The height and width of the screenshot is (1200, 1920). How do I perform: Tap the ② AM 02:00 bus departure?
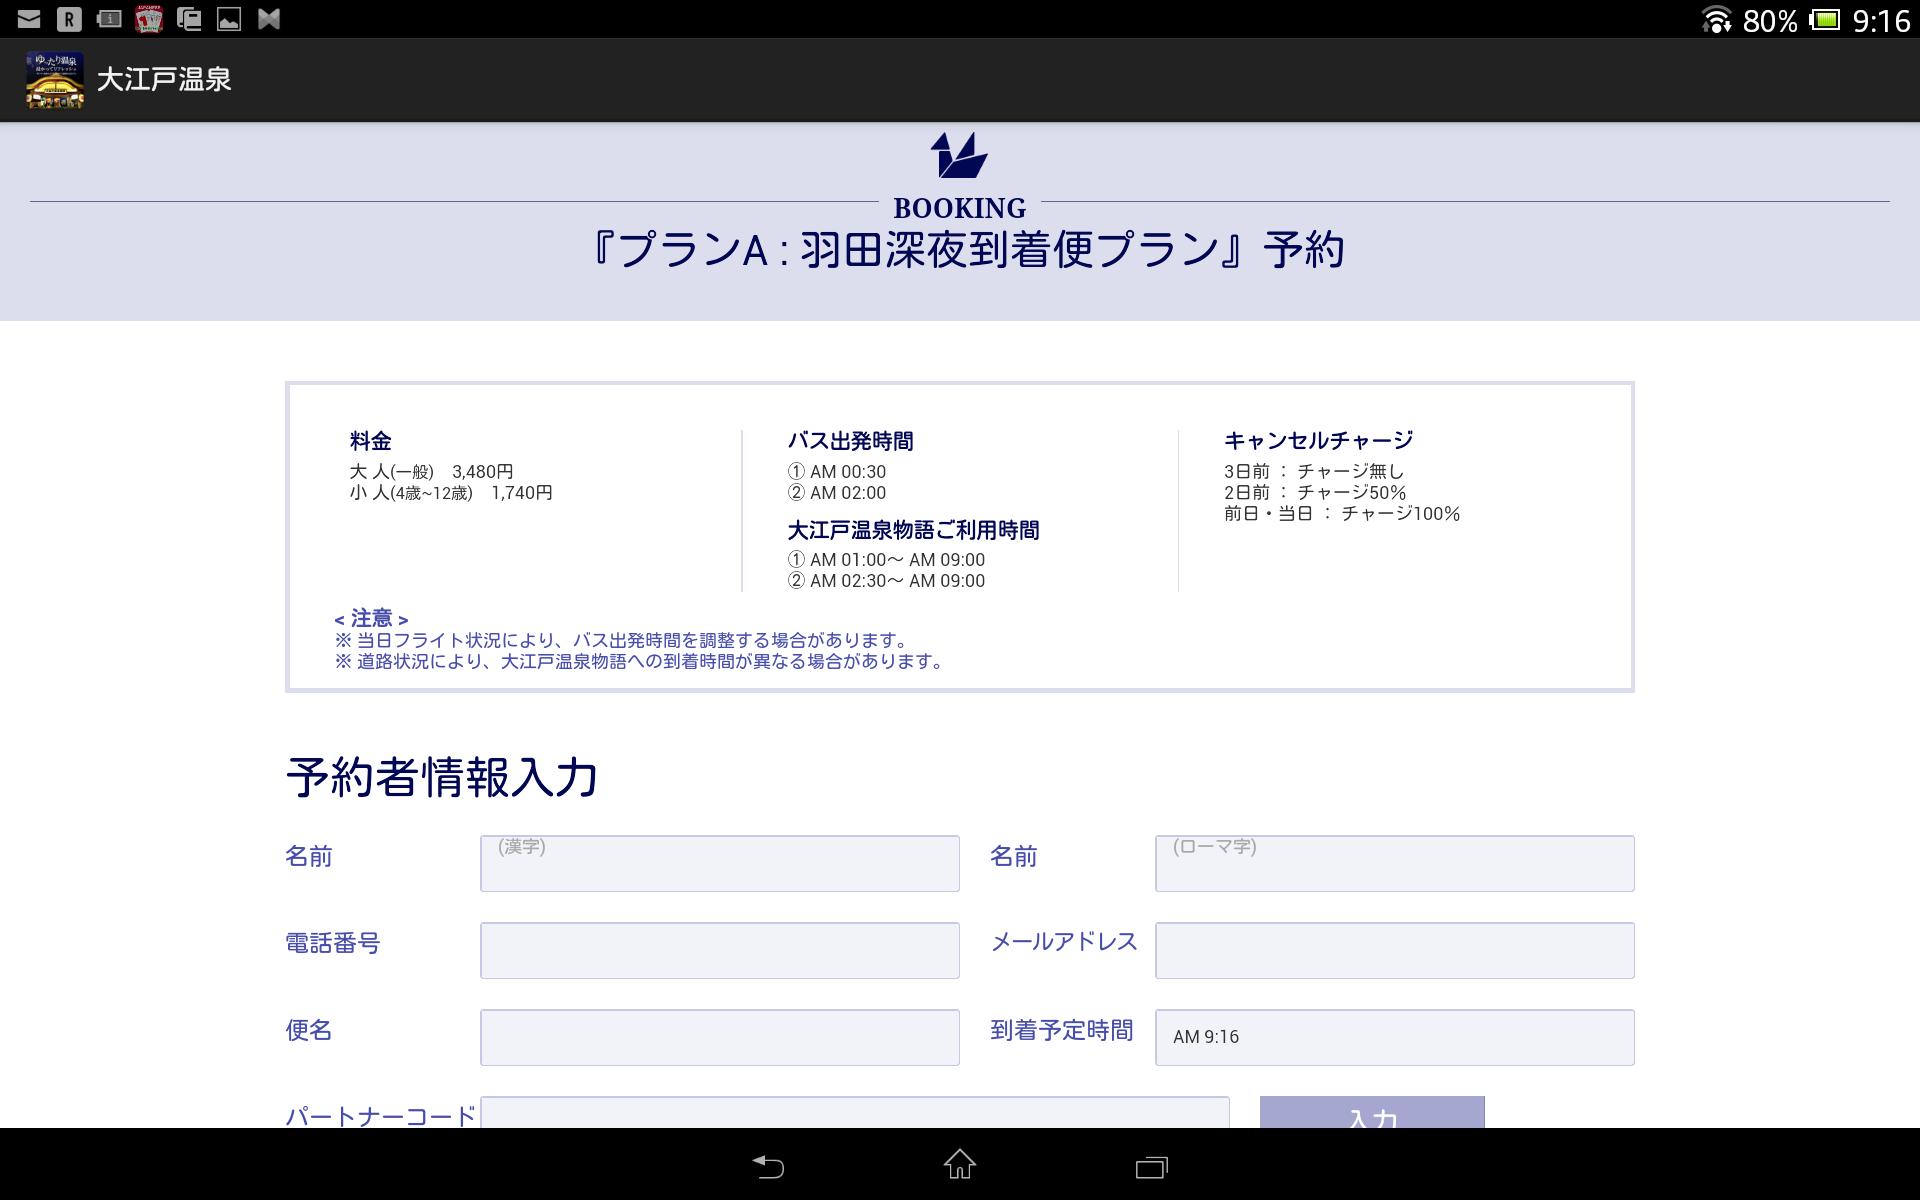(x=837, y=492)
